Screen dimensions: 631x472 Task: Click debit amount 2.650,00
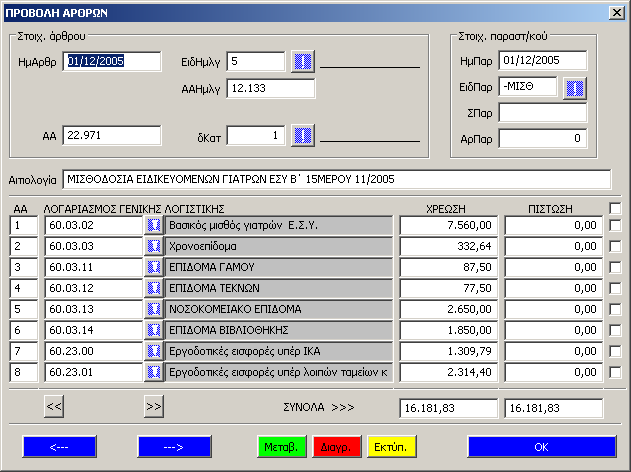click(x=449, y=309)
